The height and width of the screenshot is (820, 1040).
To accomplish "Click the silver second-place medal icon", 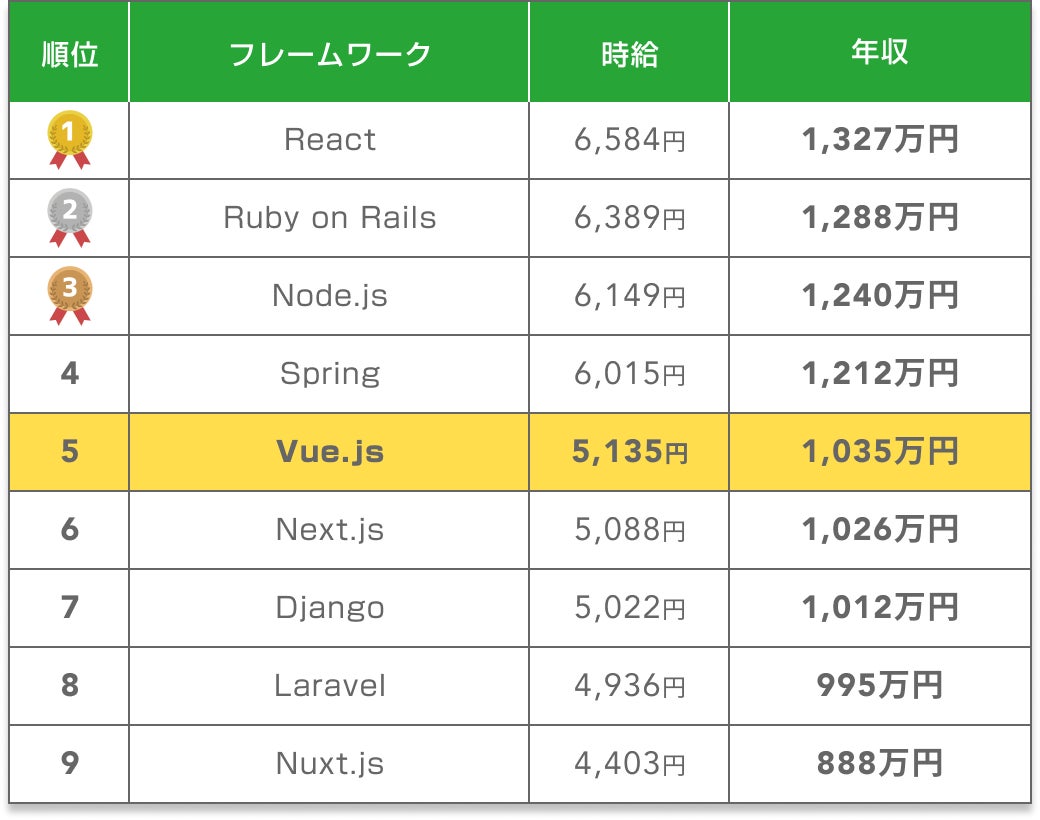I will (70, 217).
